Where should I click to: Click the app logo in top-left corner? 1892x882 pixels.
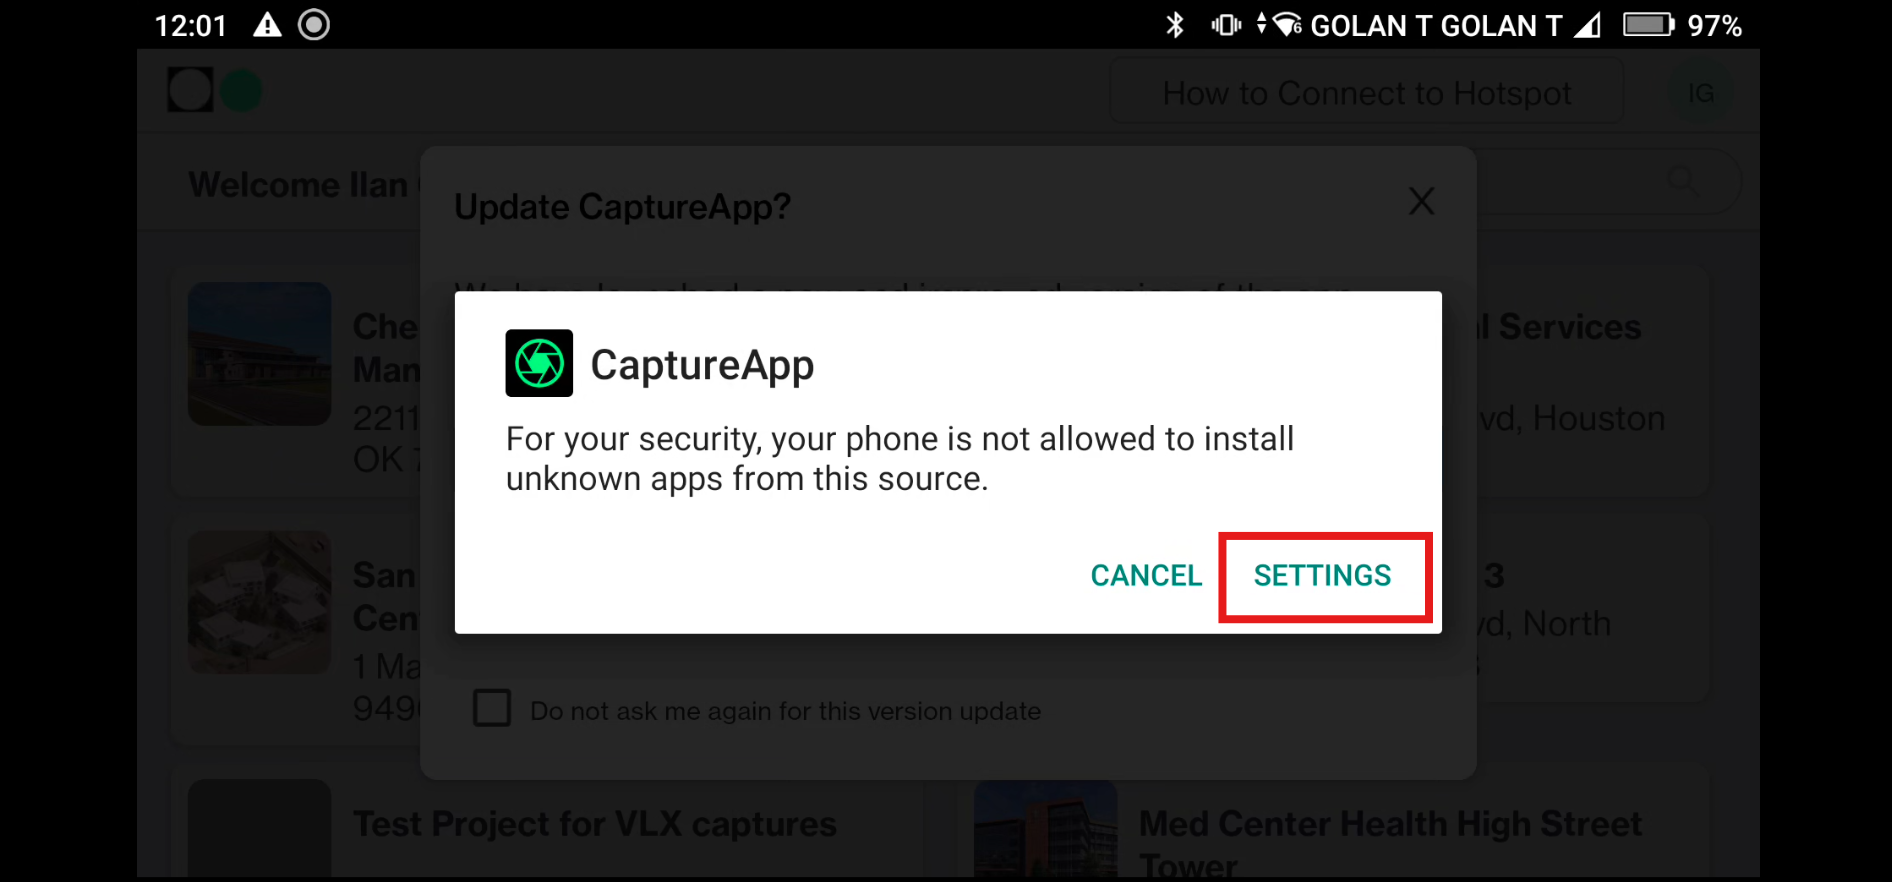coord(214,90)
